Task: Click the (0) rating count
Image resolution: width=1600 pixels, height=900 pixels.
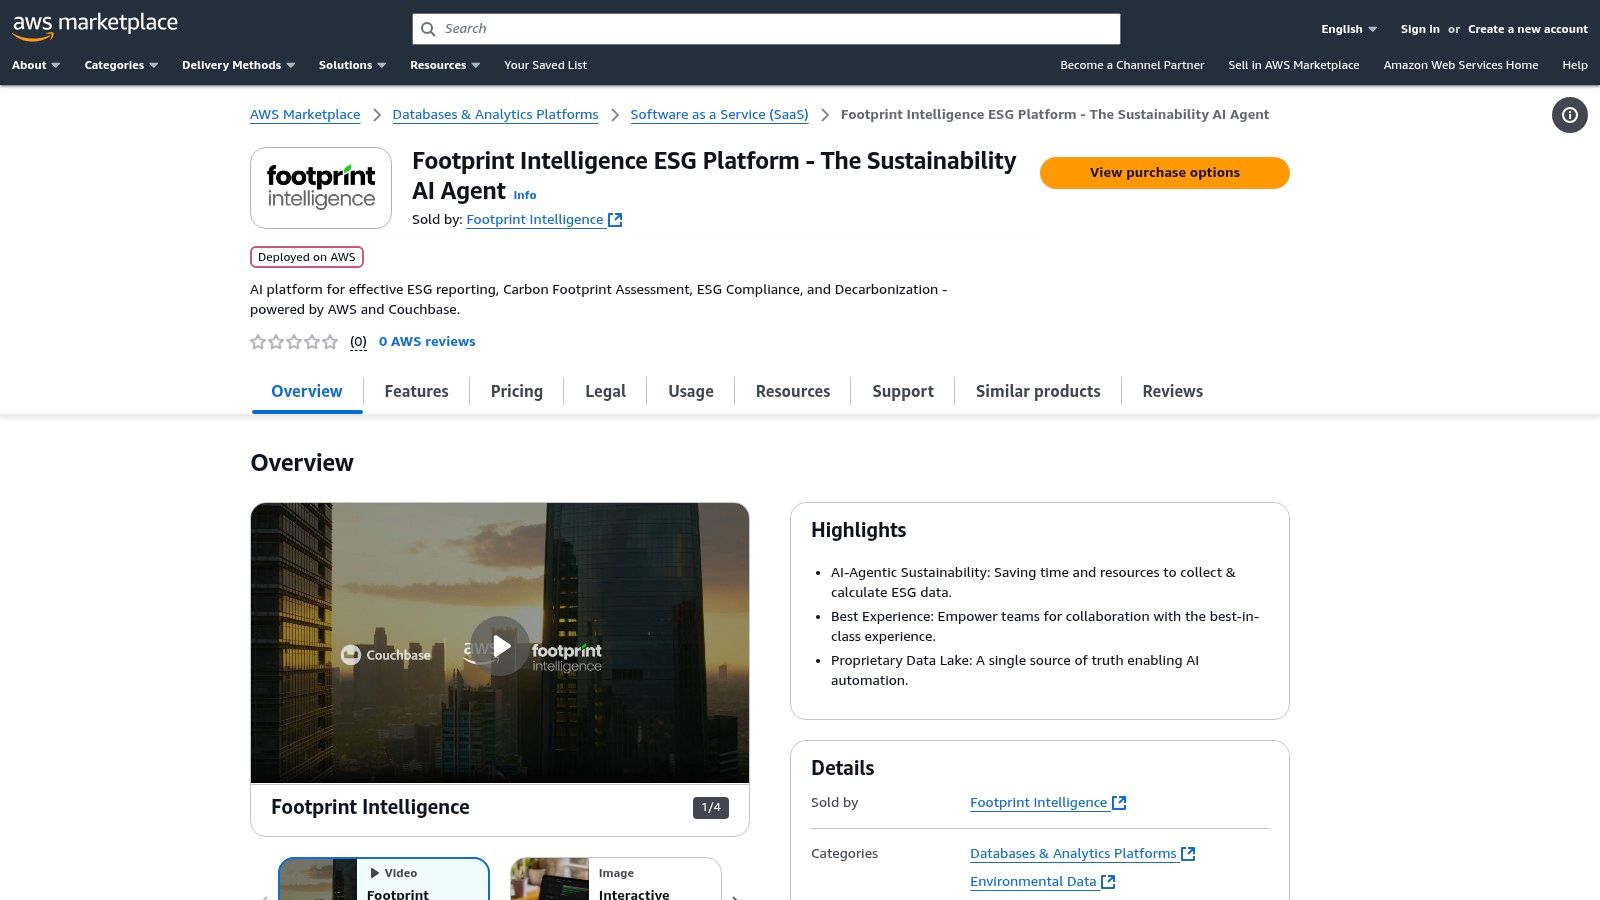Action: (358, 342)
